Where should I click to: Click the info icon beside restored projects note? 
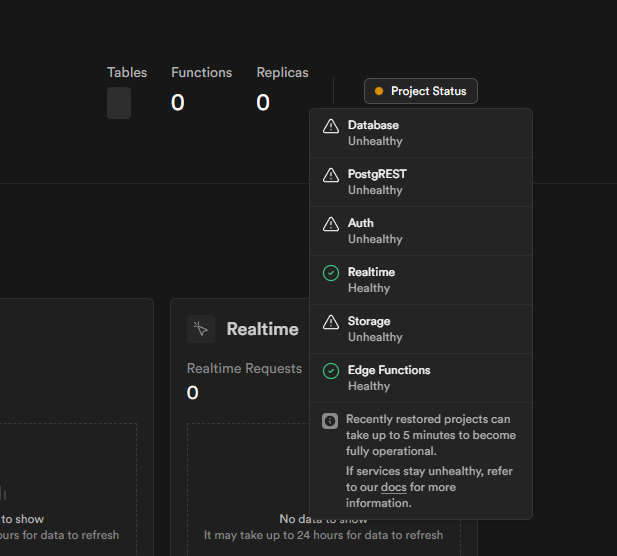click(x=330, y=421)
